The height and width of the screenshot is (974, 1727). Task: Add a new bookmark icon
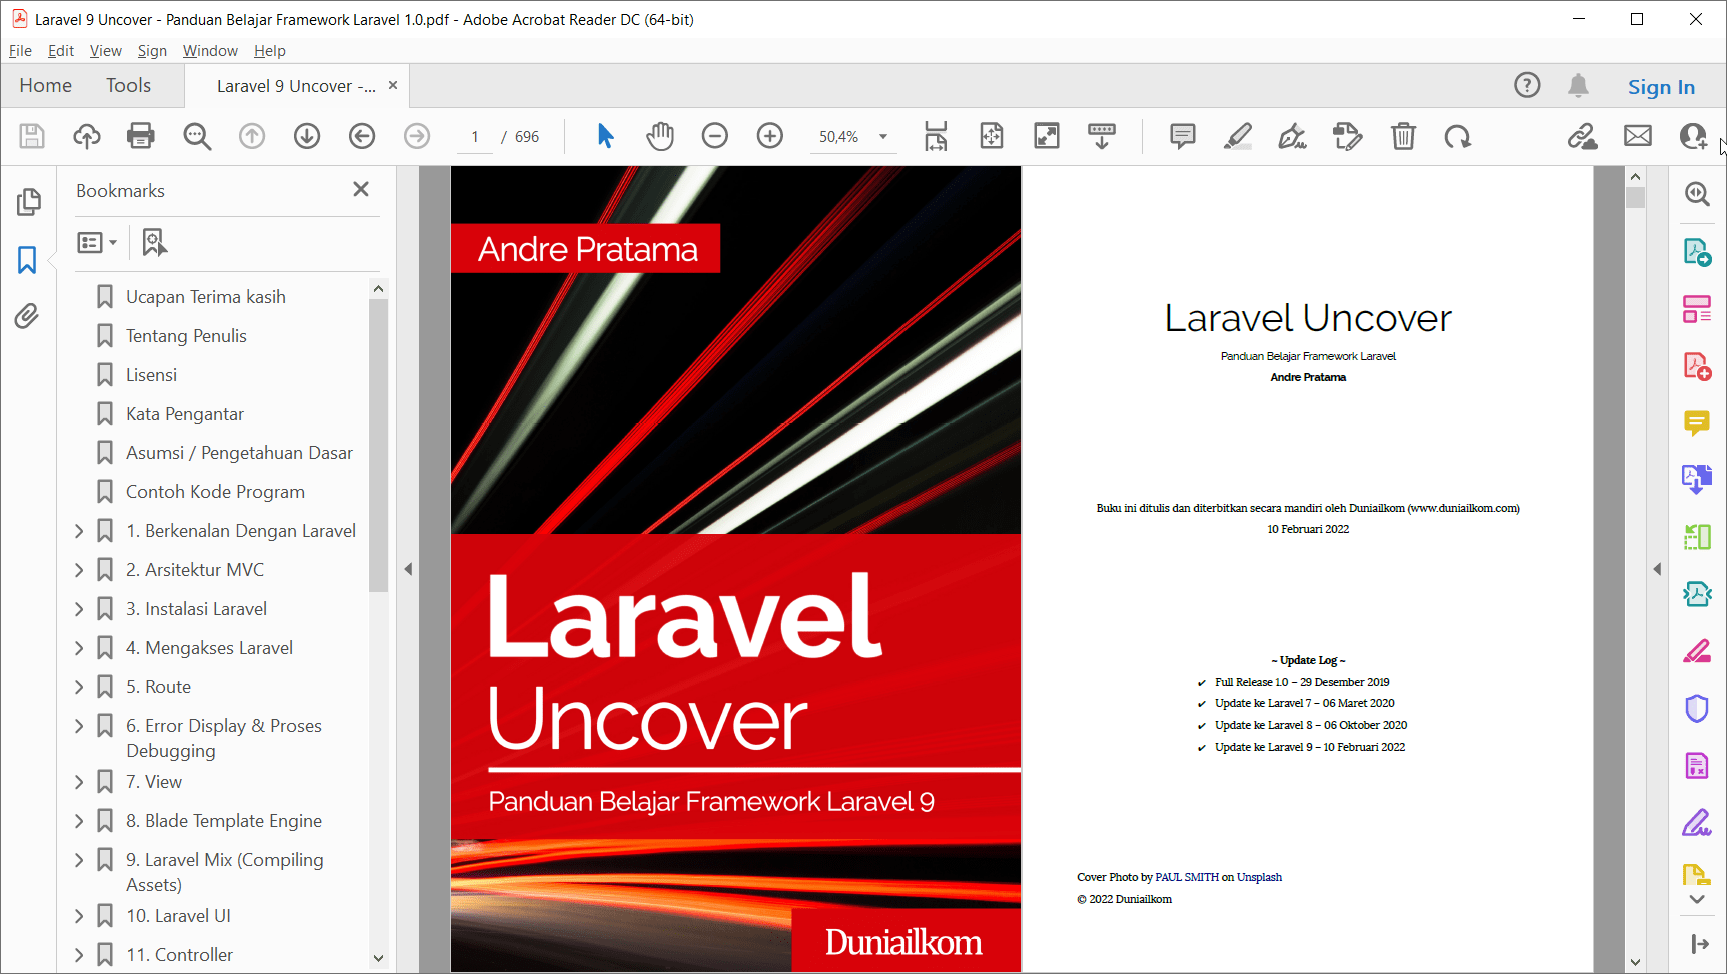click(154, 242)
